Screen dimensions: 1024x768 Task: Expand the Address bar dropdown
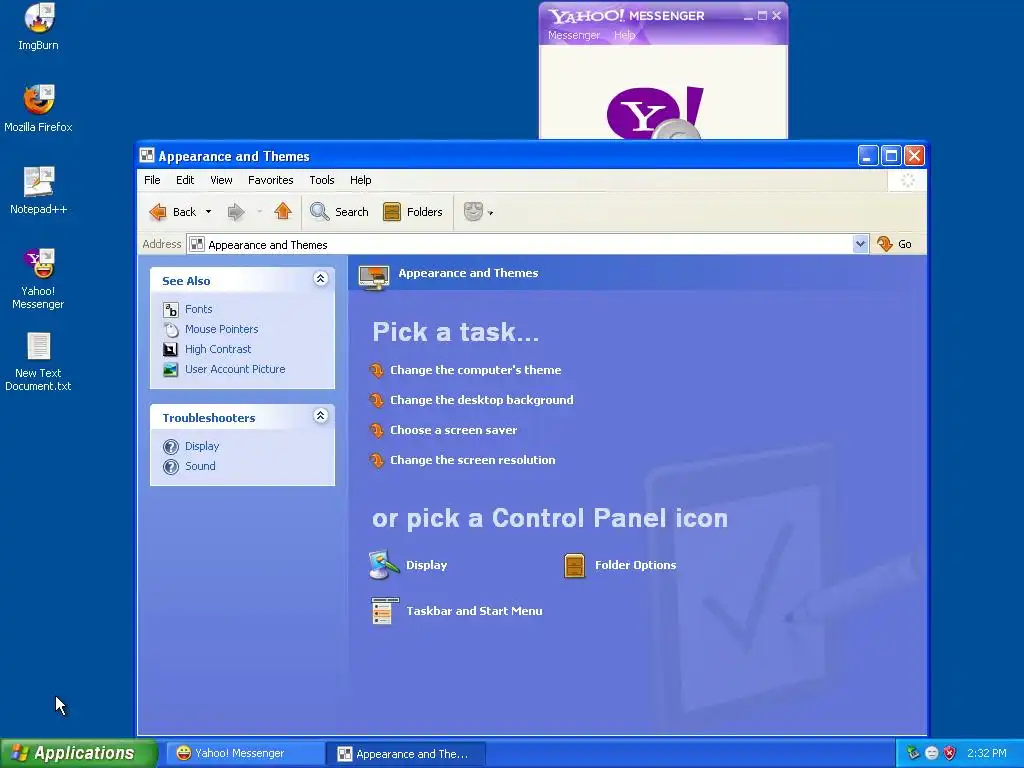tap(860, 244)
